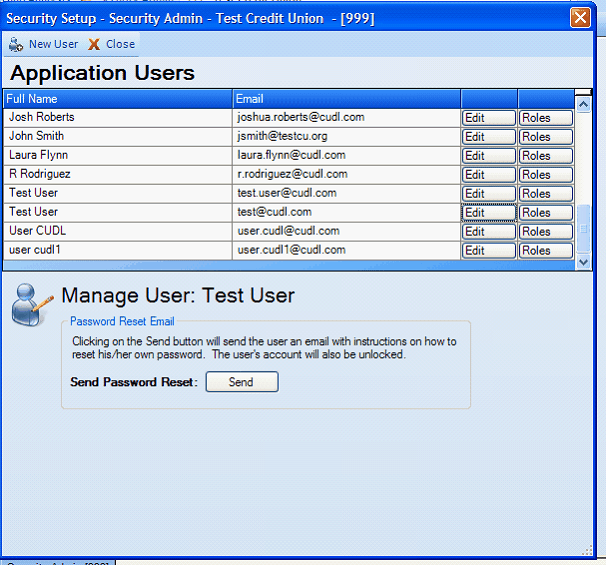The image size is (607, 566).
Task: Edit the R Rodriguez user
Action: point(489,175)
